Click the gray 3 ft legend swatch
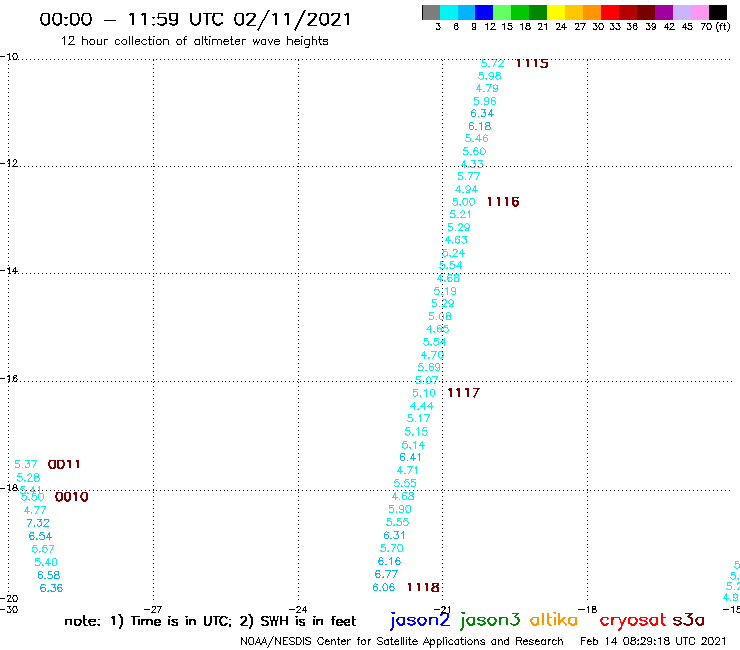 coord(431,12)
